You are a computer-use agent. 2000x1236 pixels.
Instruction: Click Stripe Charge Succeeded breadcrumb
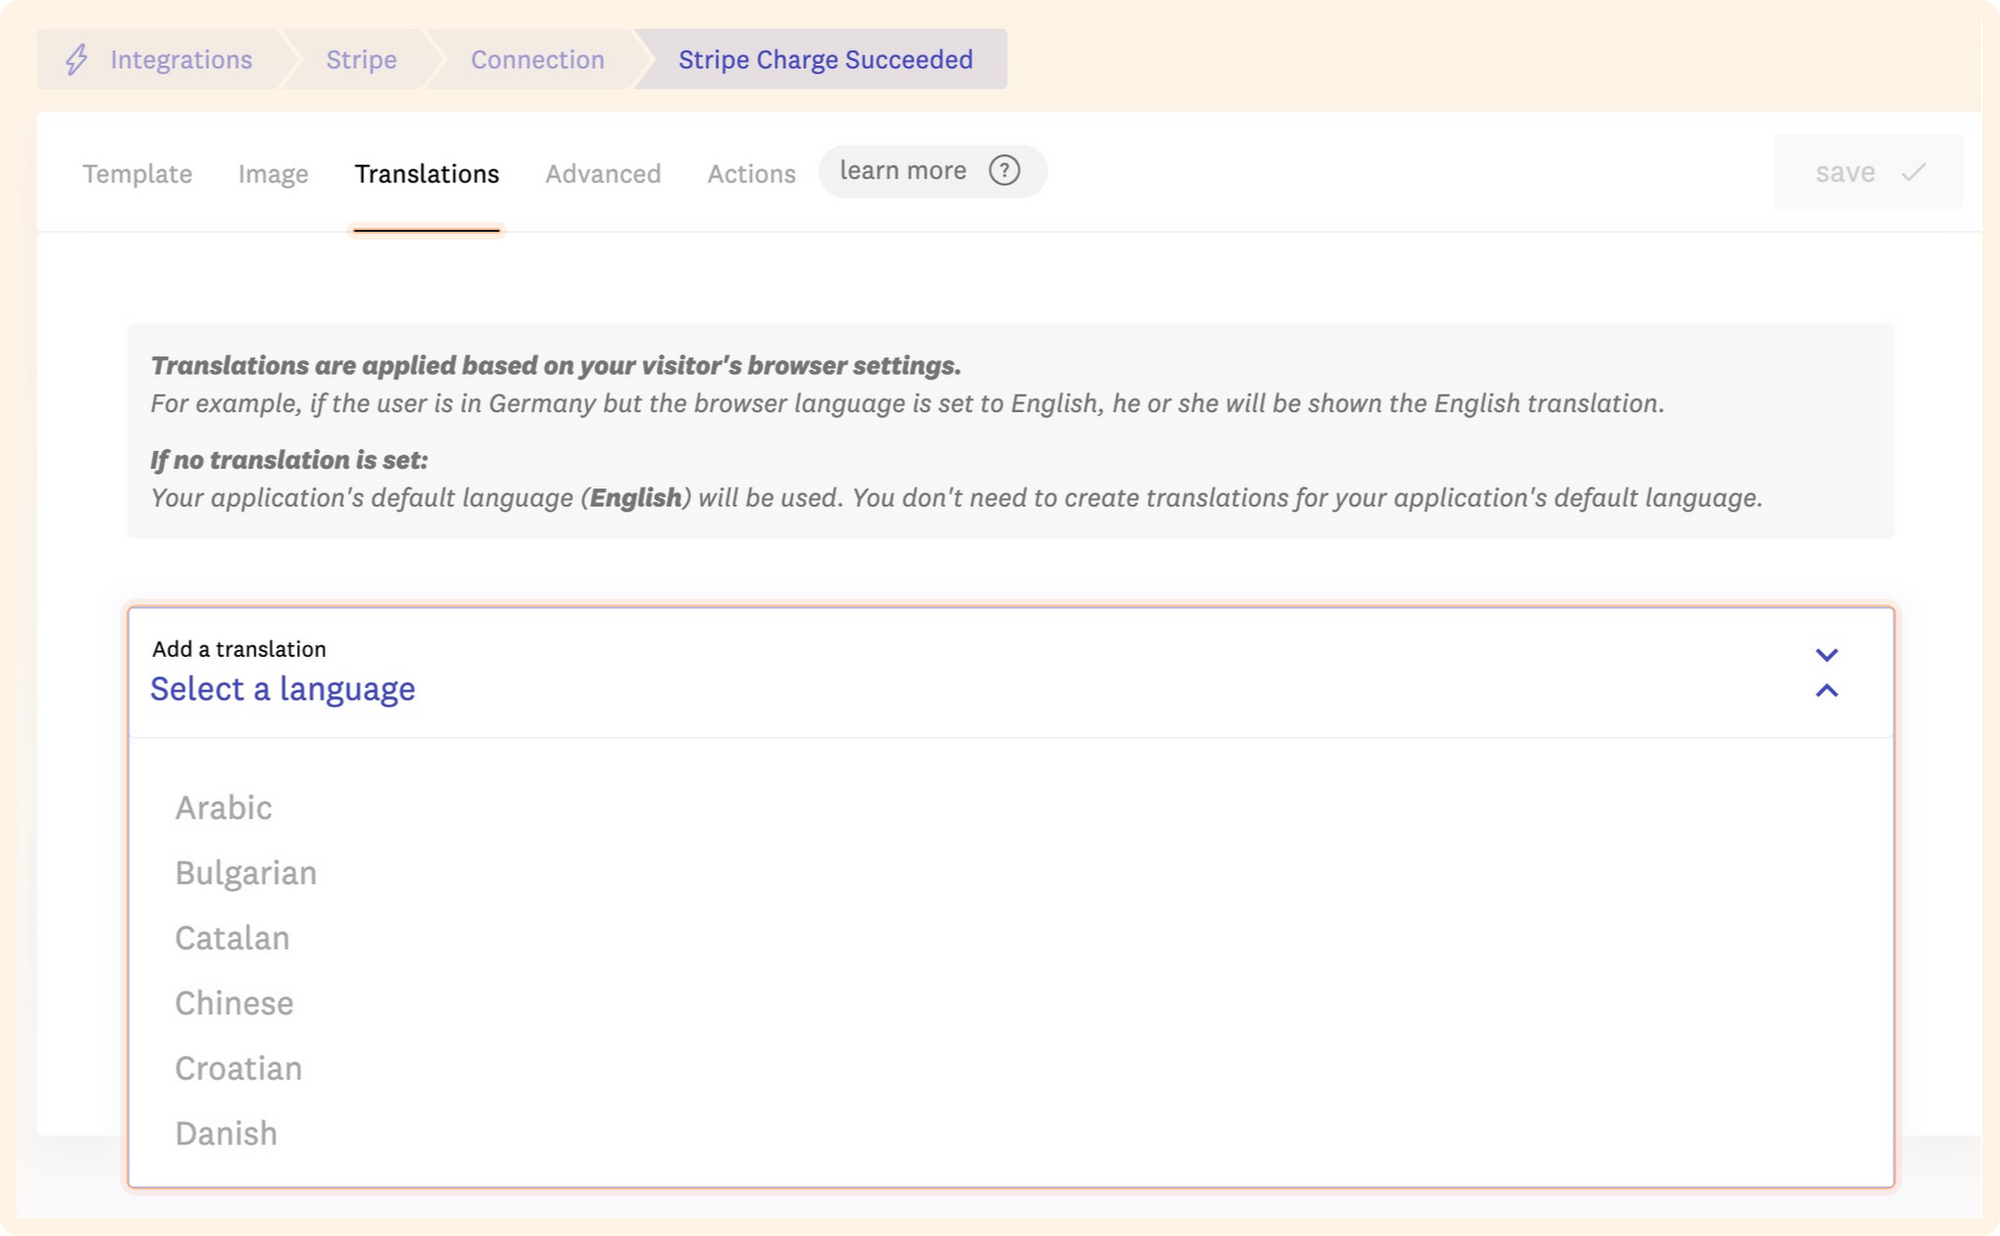tap(825, 60)
